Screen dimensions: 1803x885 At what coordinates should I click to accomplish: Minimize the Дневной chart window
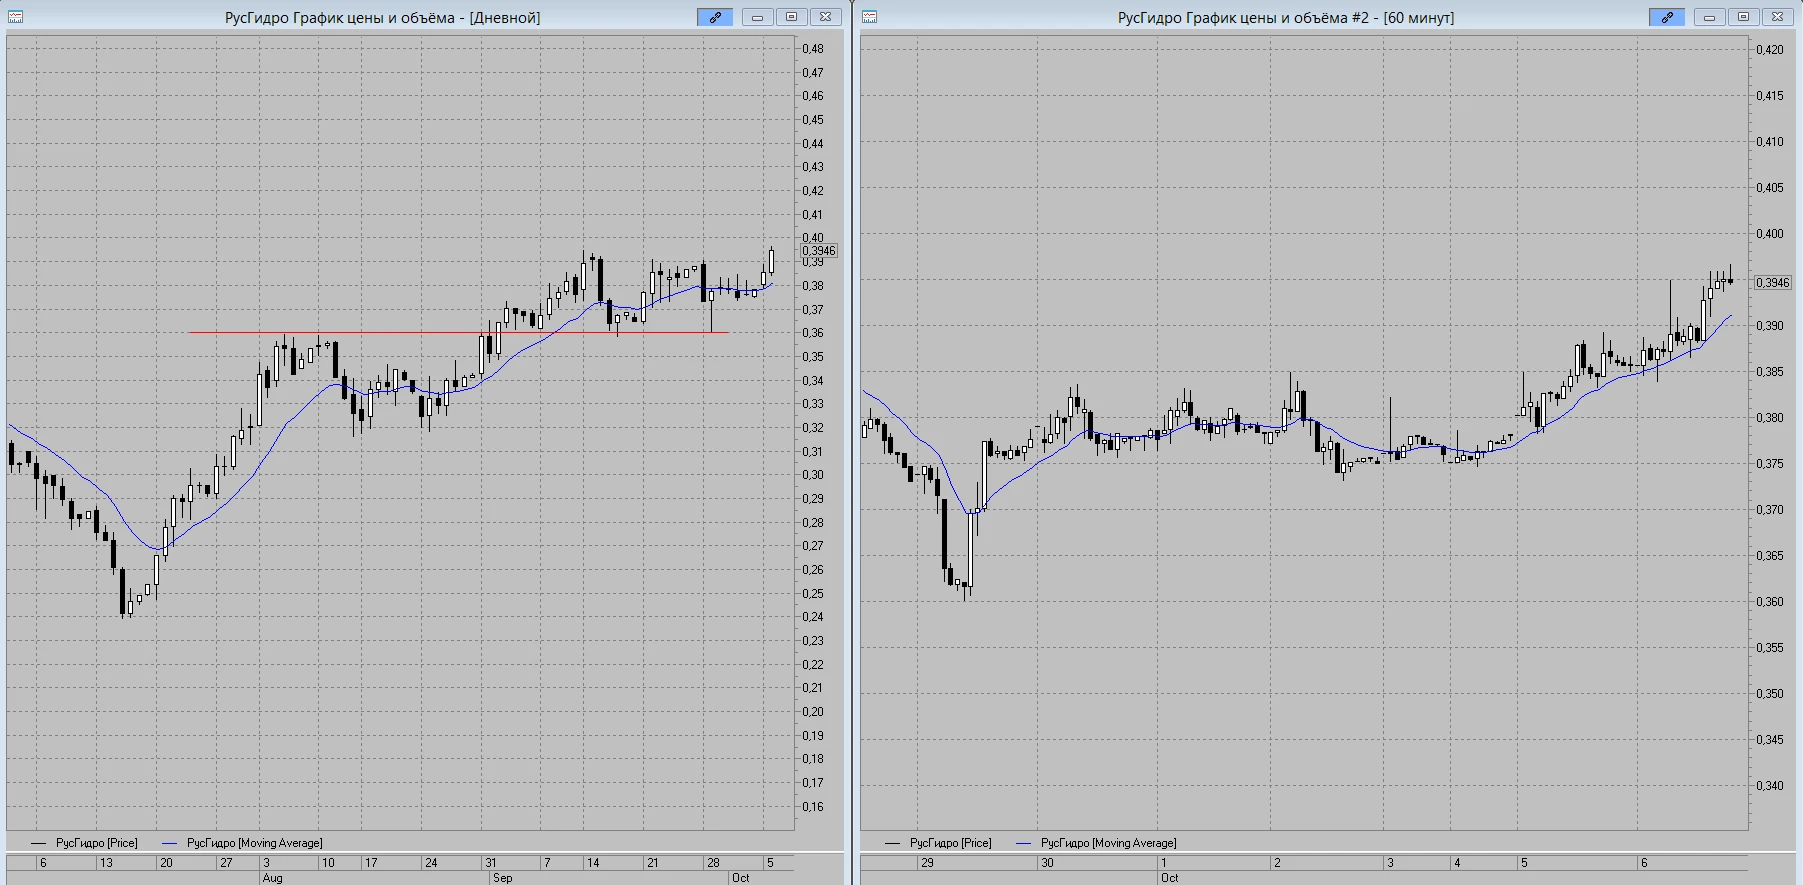pos(757,17)
